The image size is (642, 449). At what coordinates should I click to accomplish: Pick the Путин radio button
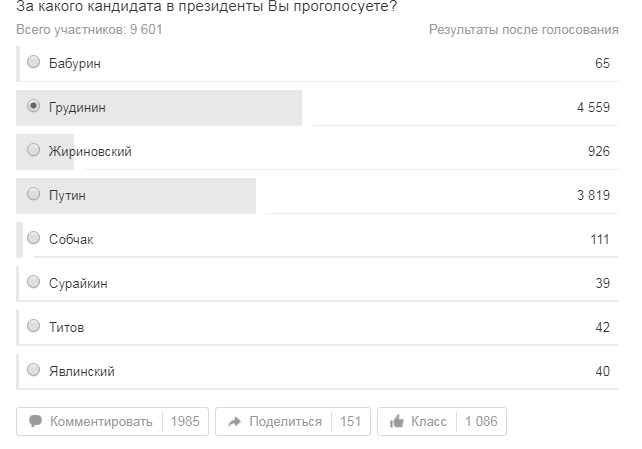pyautogui.click(x=34, y=194)
